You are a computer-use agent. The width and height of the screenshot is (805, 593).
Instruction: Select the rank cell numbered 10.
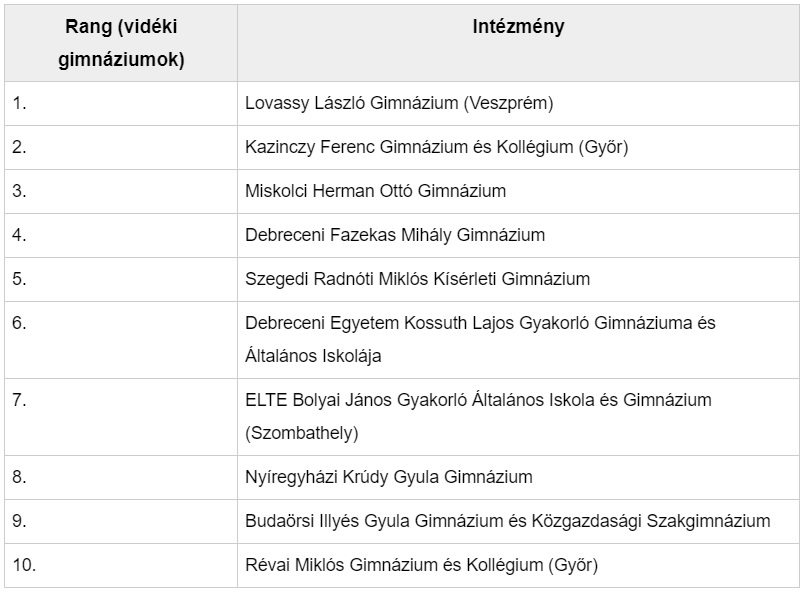(x=24, y=565)
